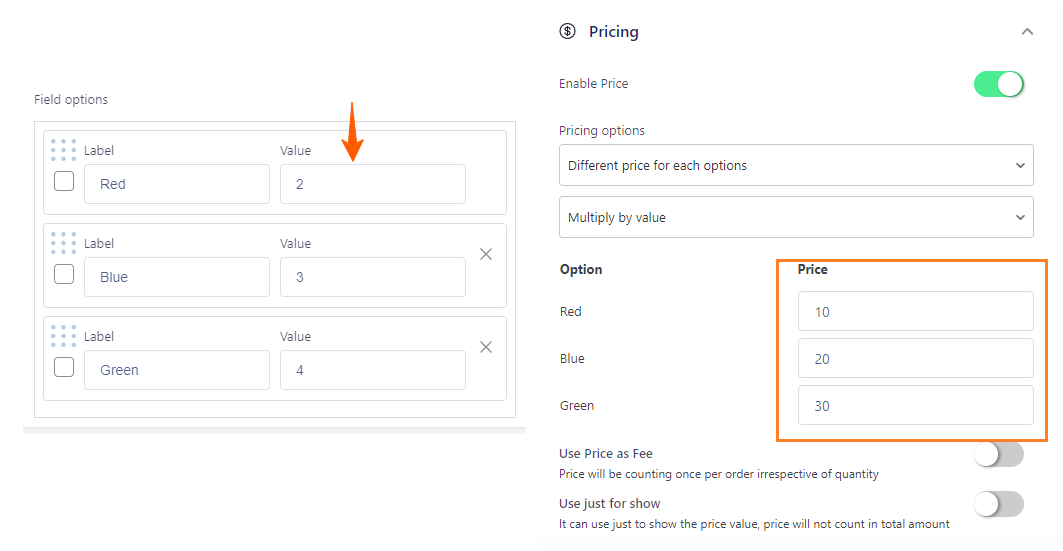The height and width of the screenshot is (551, 1063).
Task: Click the Red price field showing 10
Action: coord(915,311)
